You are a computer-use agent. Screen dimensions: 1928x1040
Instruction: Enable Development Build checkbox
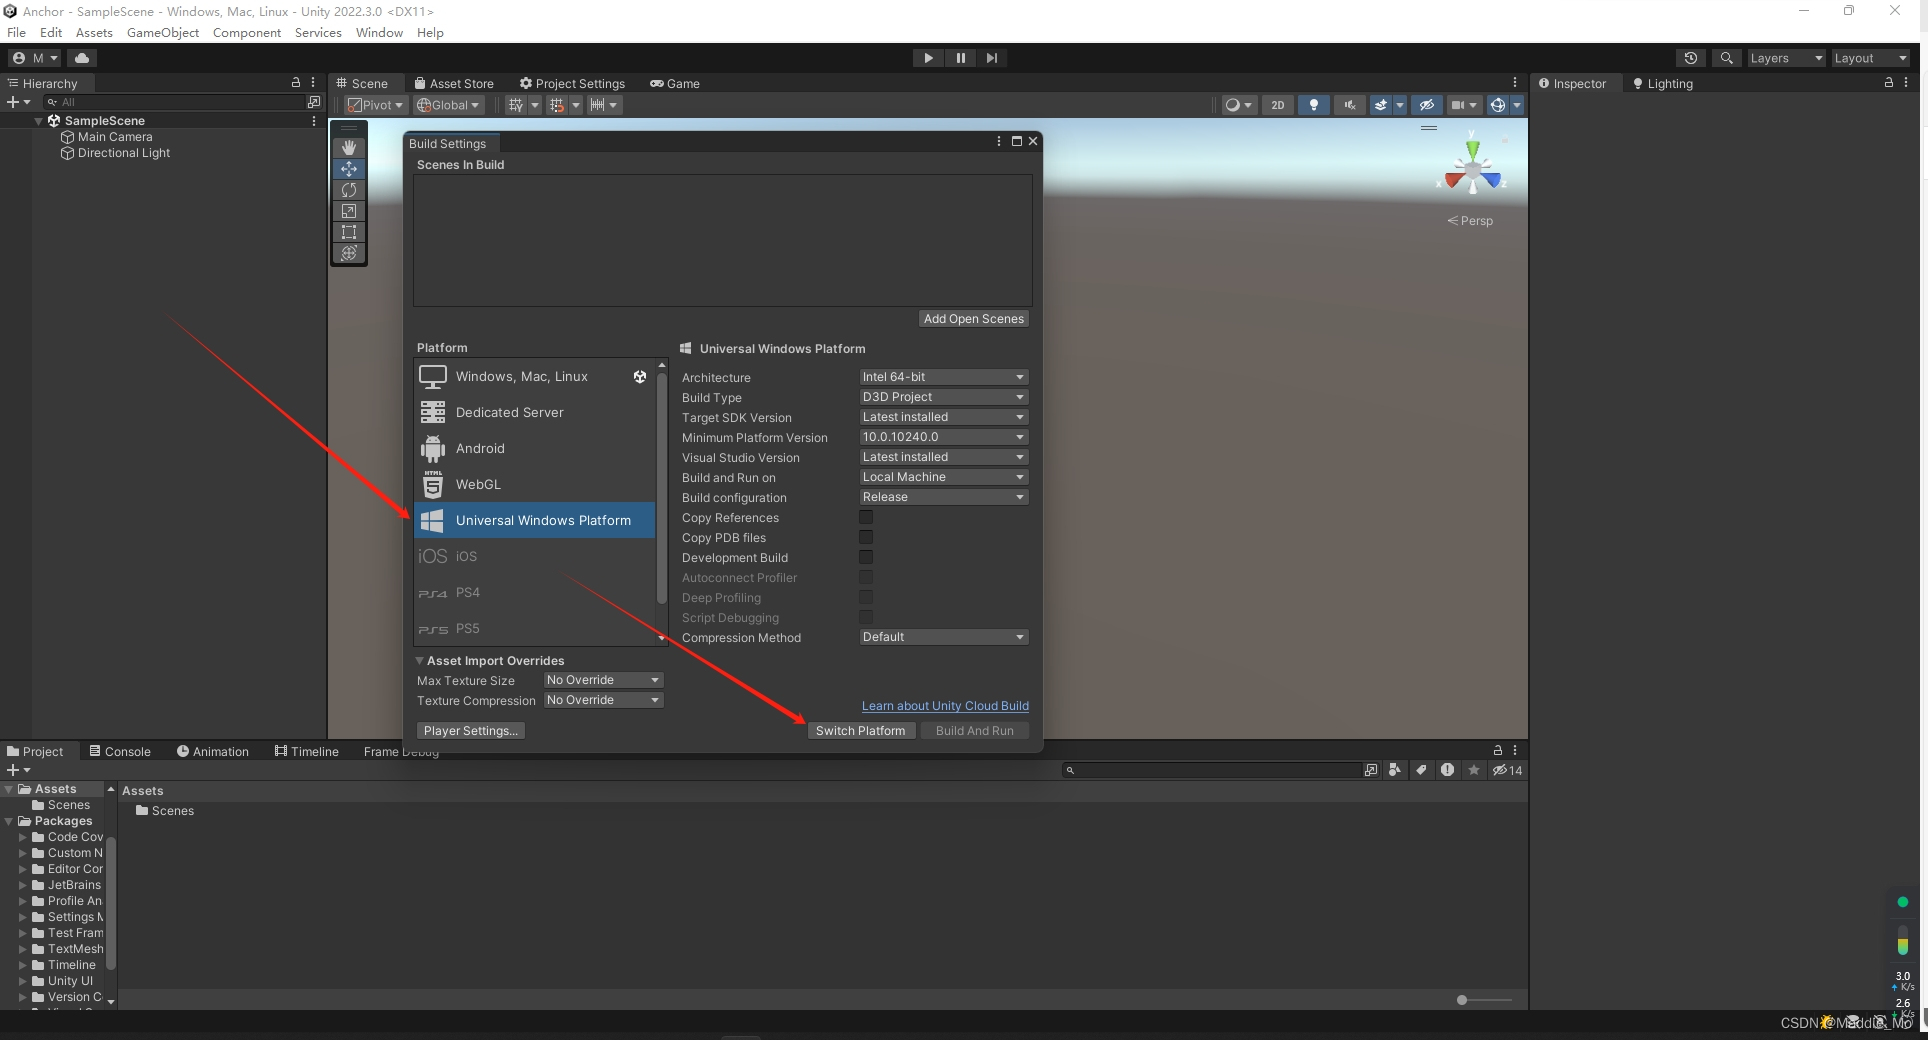pos(866,557)
